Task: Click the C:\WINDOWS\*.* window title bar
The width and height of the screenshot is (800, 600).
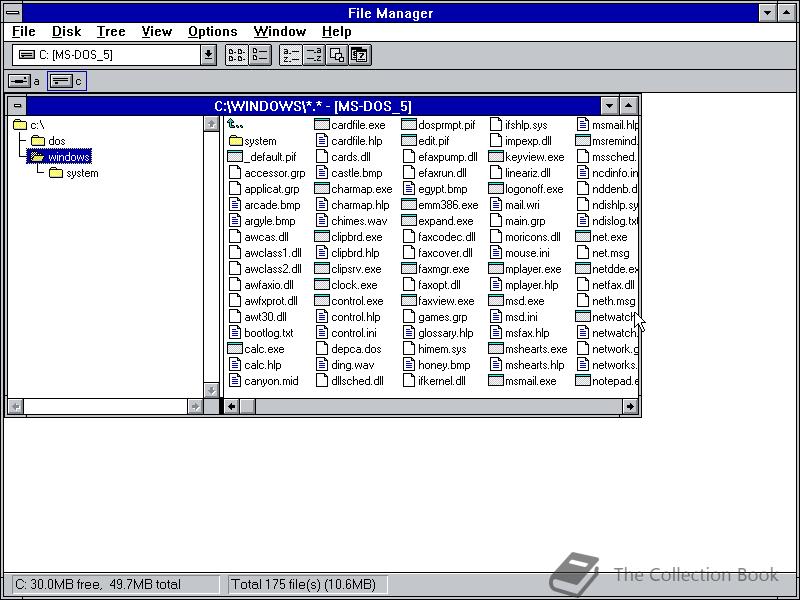Action: 313,106
